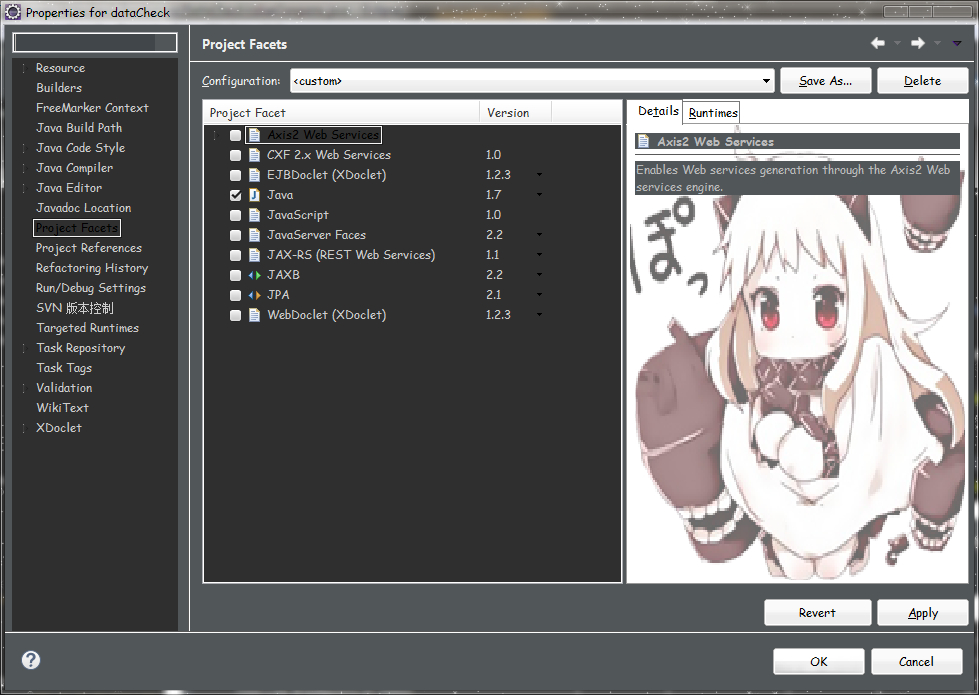Toggle the JPA facet checkbox

point(235,295)
